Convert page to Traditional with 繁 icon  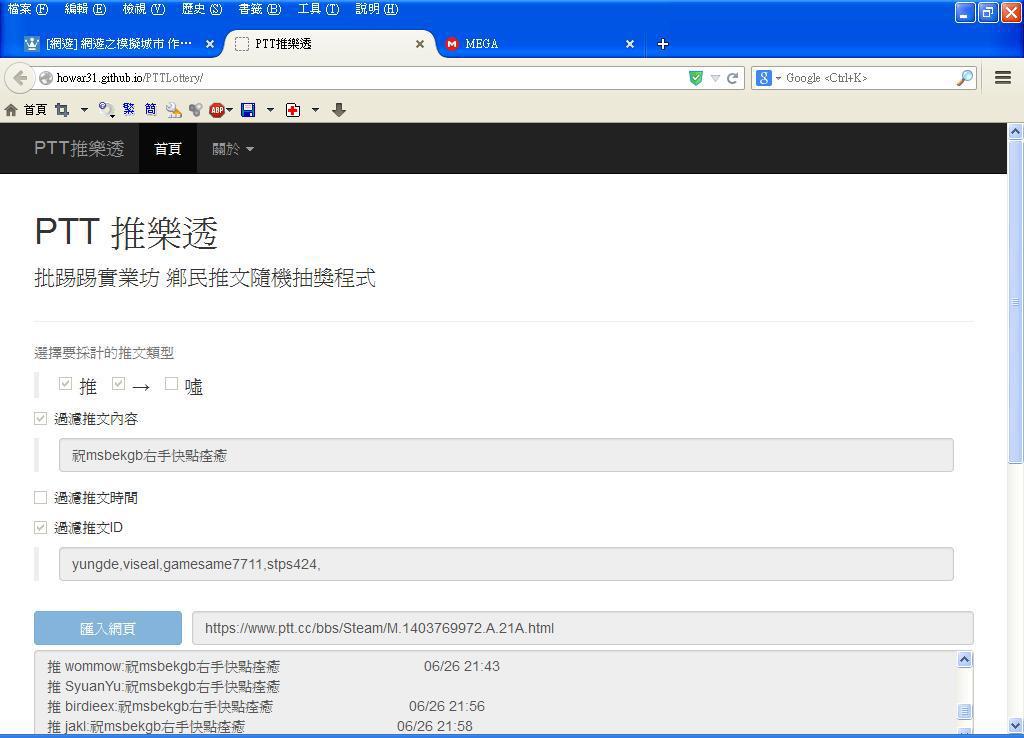[x=129, y=109]
